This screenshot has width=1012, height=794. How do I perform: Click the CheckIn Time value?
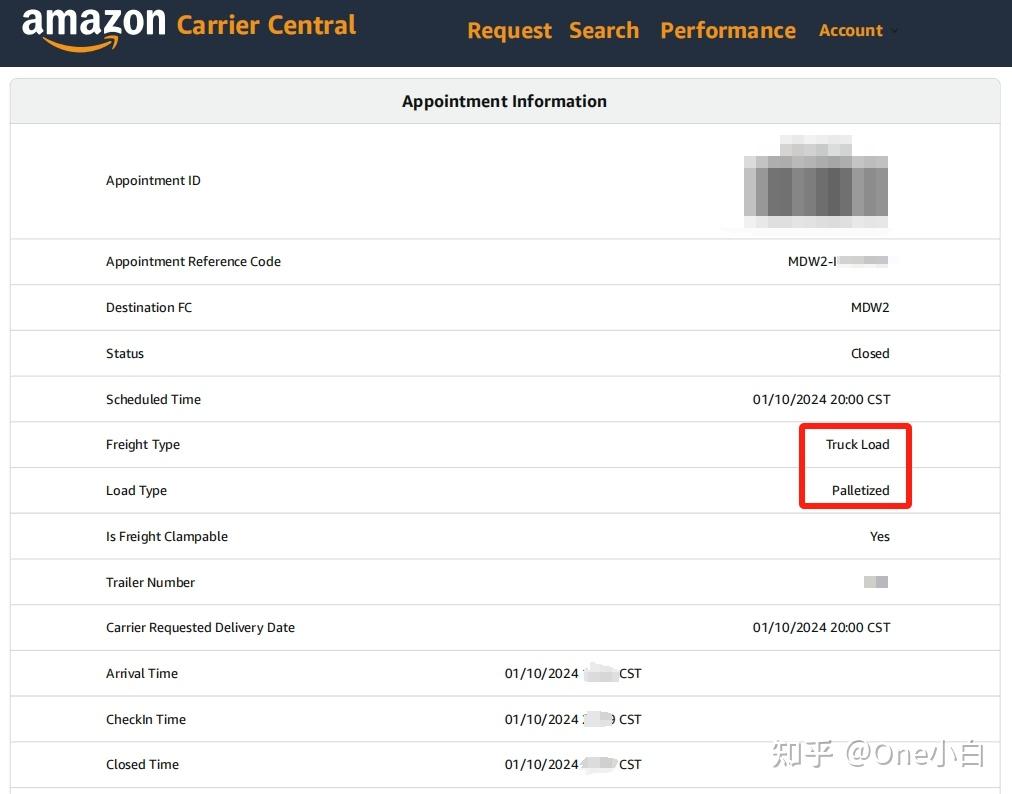(x=573, y=719)
